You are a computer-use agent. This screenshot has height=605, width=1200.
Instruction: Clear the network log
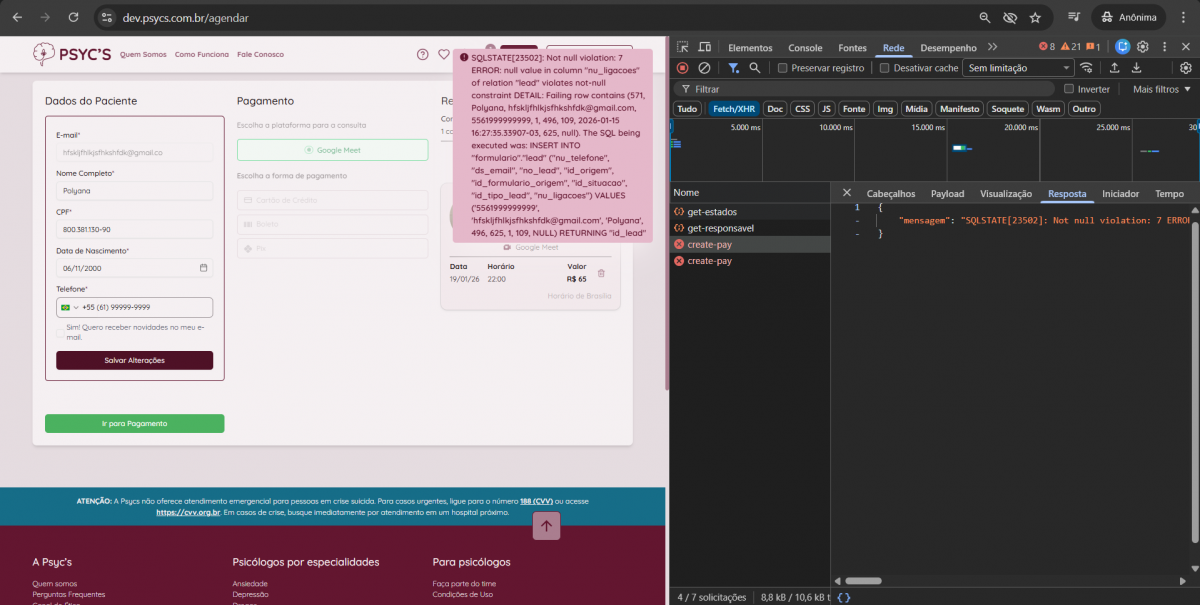704,68
